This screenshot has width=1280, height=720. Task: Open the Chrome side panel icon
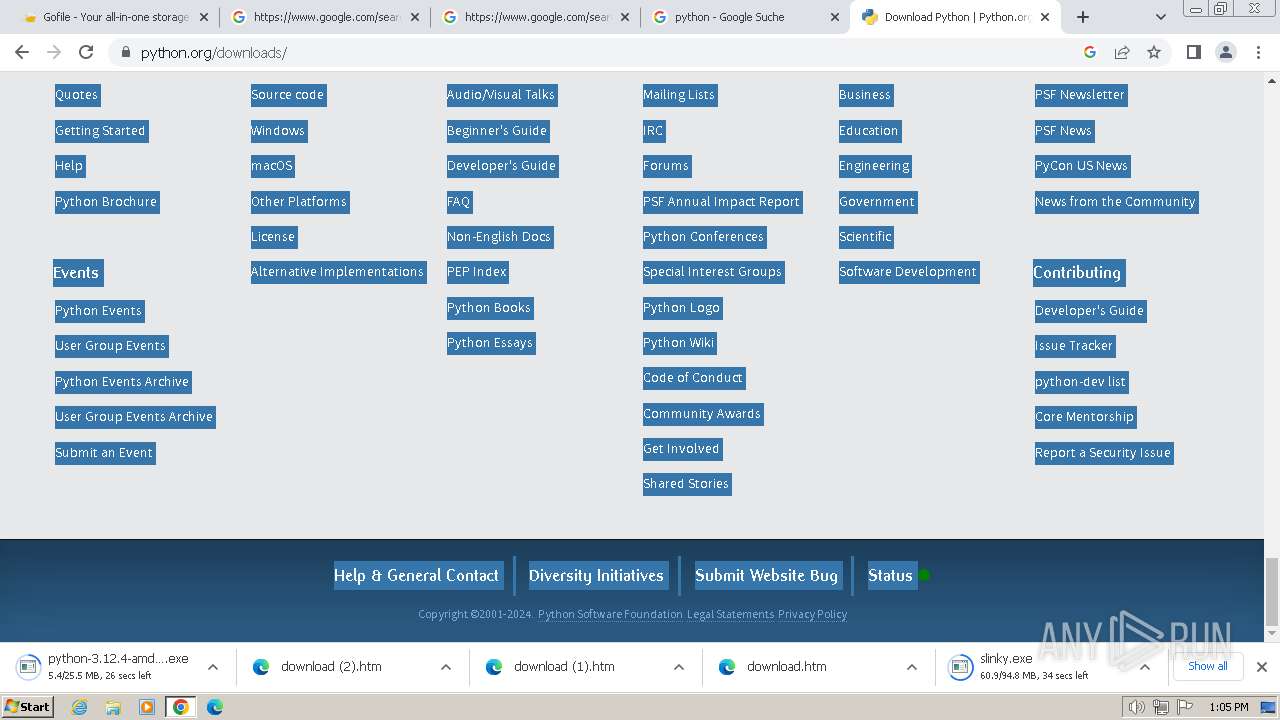click(1193, 52)
